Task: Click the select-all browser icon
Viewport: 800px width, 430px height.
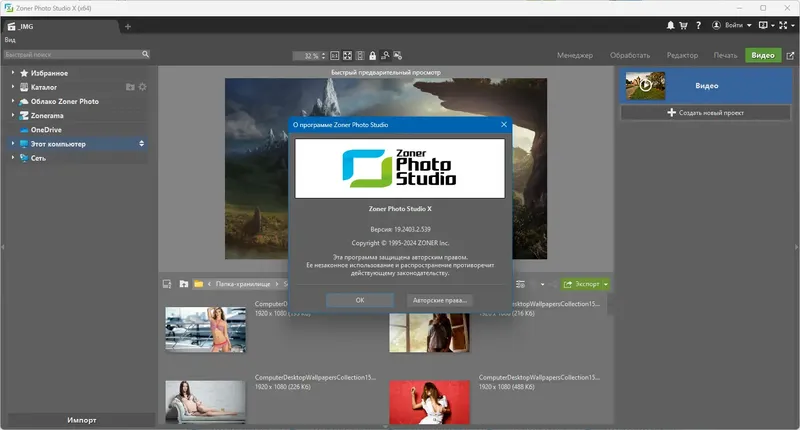Action: pyautogui.click(x=167, y=284)
